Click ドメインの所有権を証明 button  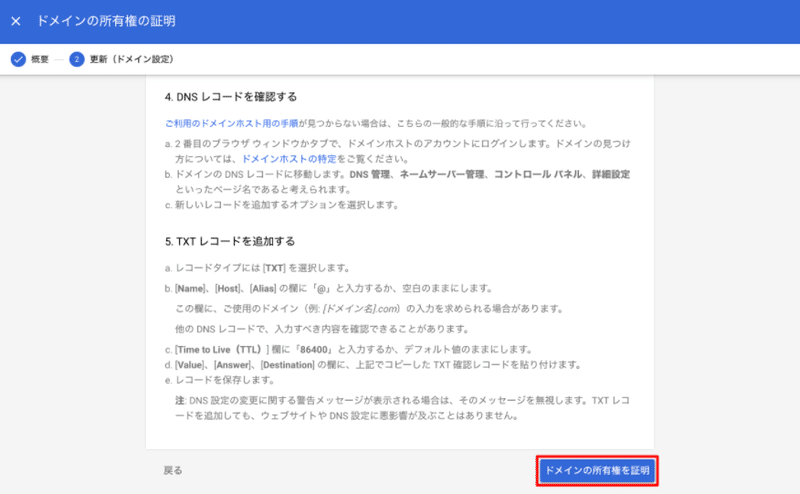597,471
